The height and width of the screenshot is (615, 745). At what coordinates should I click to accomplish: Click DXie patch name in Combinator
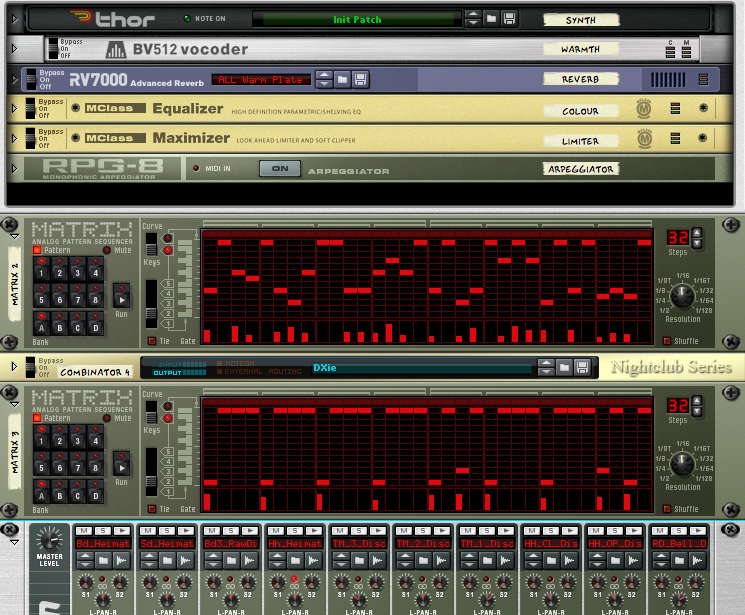coord(325,367)
